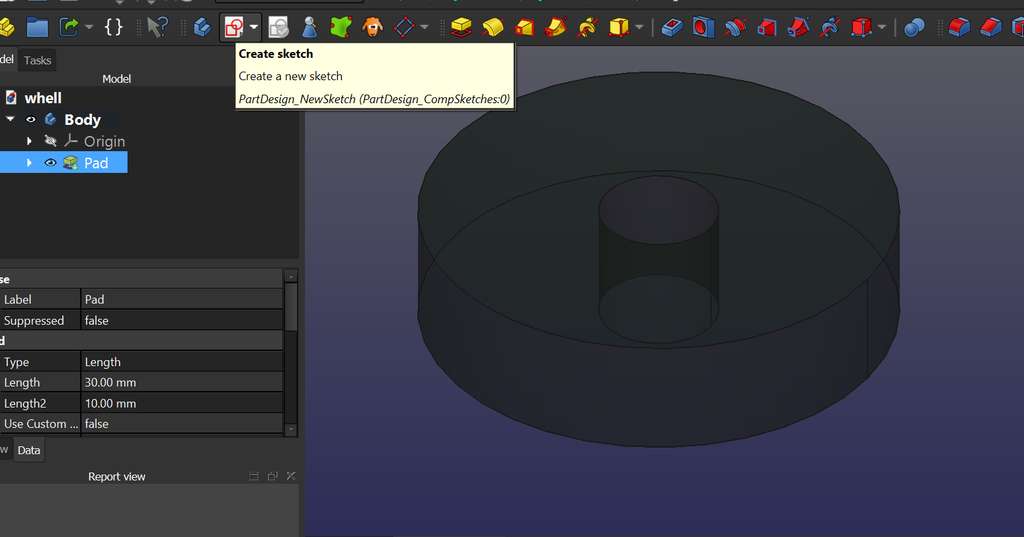Viewport: 1024px width, 537px height.
Task: Click the Chamfer tool icon
Action: coord(991,27)
